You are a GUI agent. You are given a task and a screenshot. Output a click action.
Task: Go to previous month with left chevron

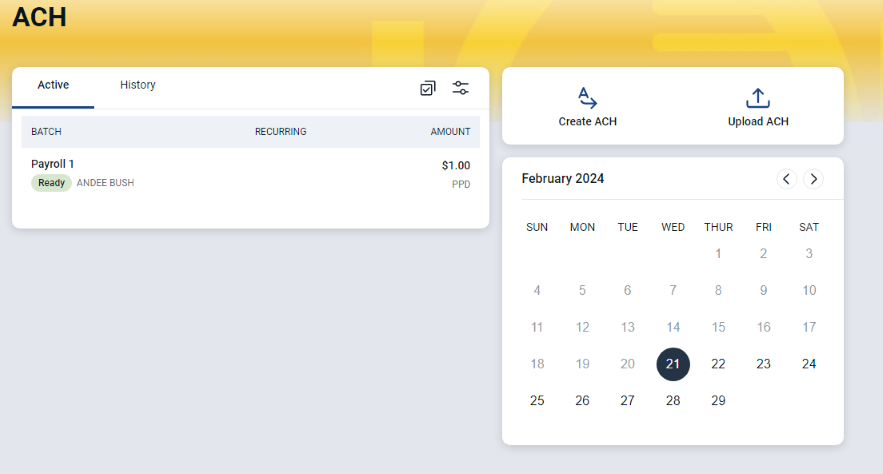pos(787,179)
